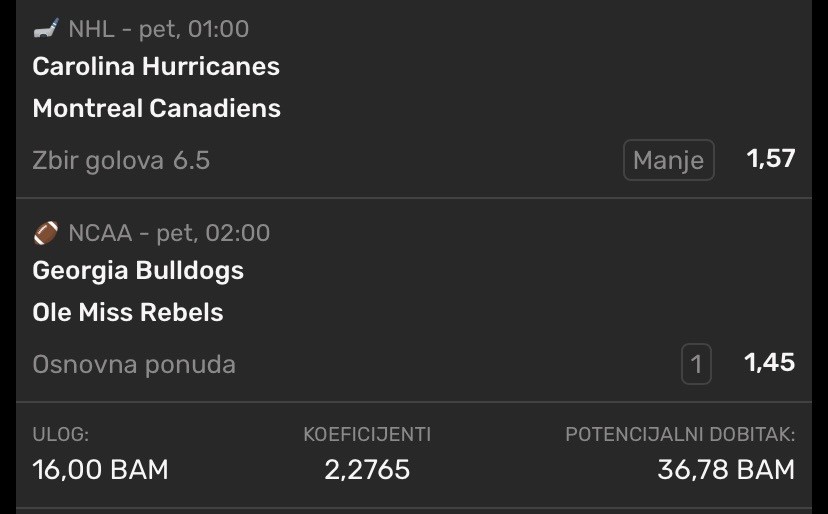Edit the 16,00 BAM stake amount
Screen dimensions: 828x514
click(100, 469)
